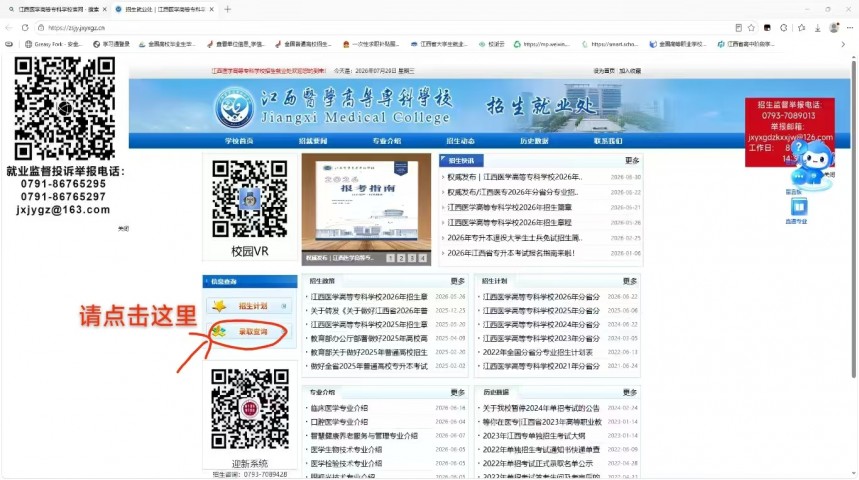Click 更多 in the 专业介绍 panel
This screenshot has width=859, height=480.
tap(457, 392)
